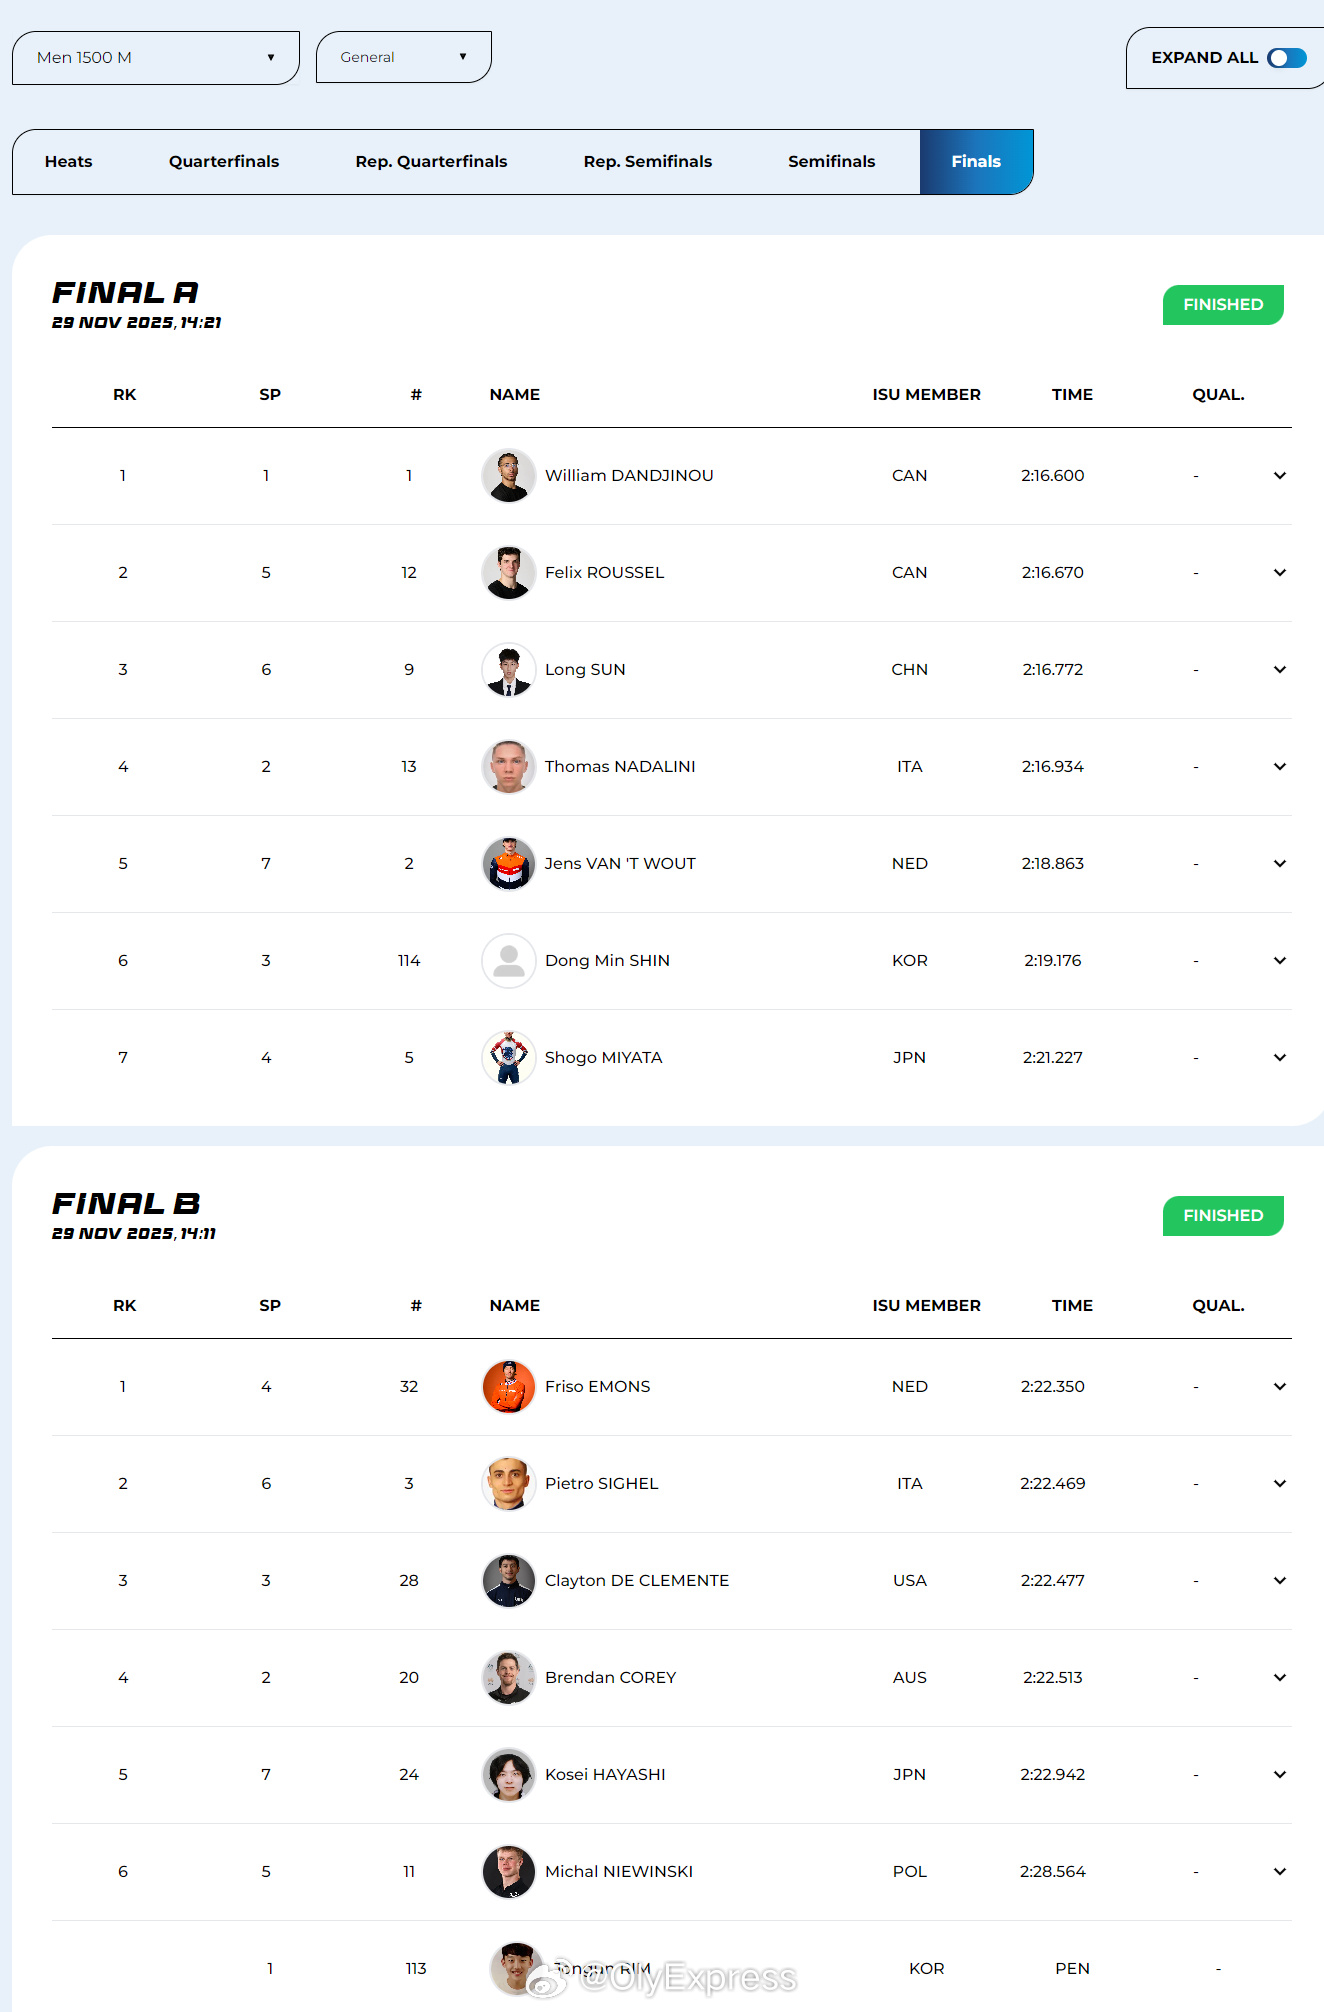Switch to the Semifinals tab
The image size is (1324, 2012).
(831, 162)
